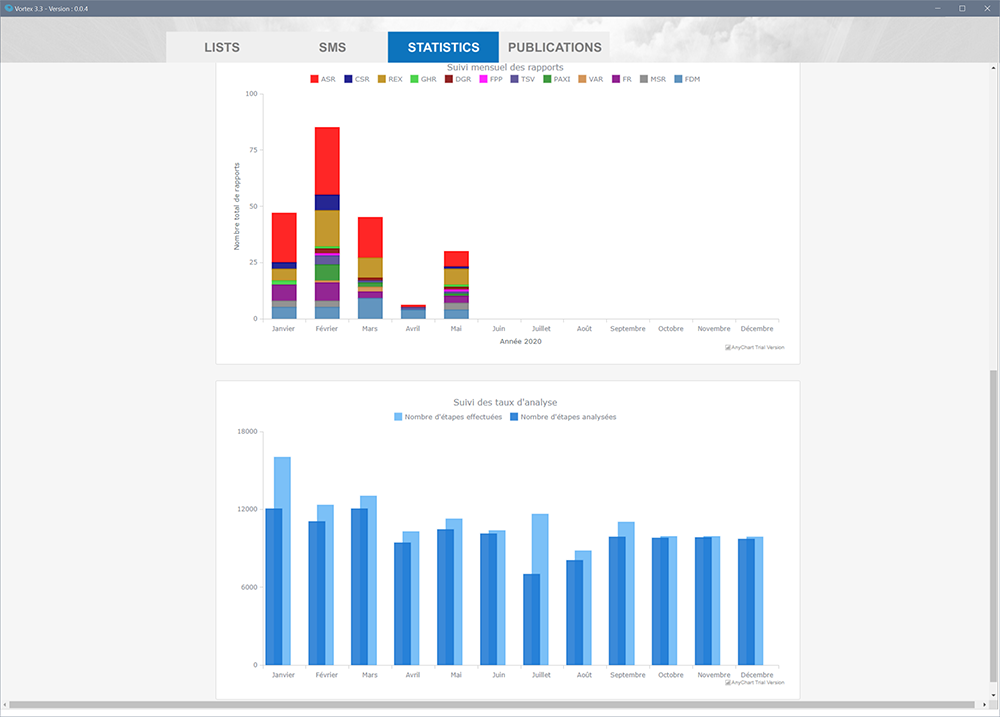Screen dimensions: 1000x717
Task: Click the AnyChart Trial Version link in top chart
Action: (755, 347)
